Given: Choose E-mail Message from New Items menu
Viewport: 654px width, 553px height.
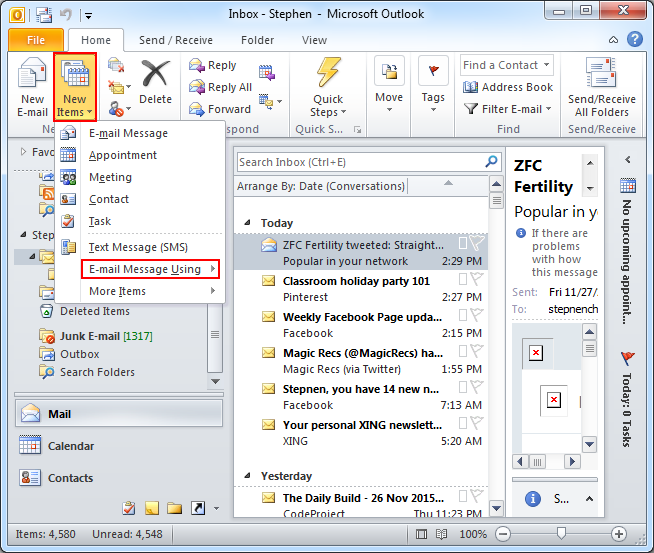Looking at the screenshot, I should [x=140, y=133].
